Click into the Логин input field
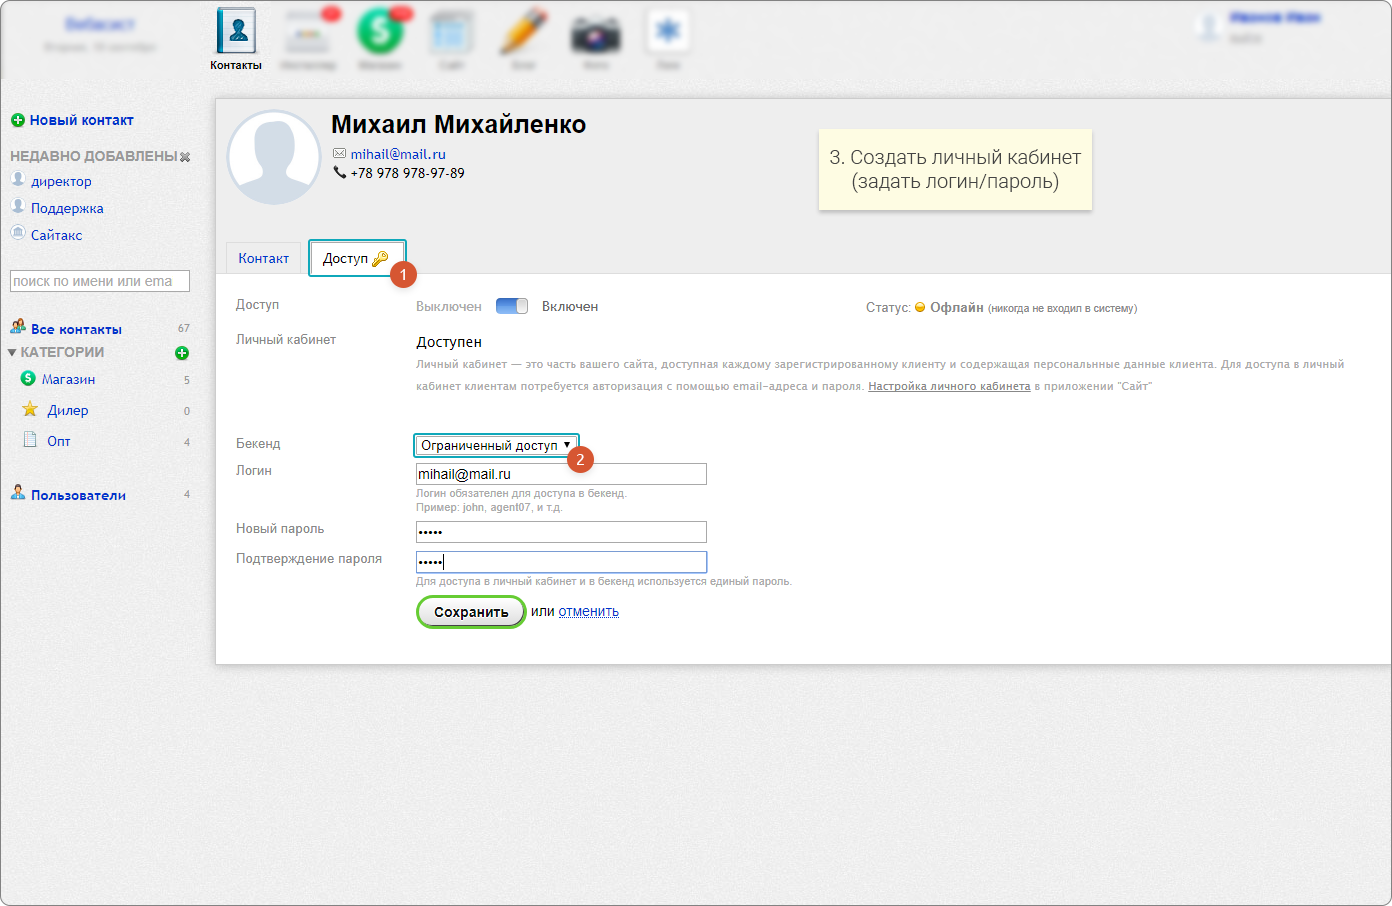The width and height of the screenshot is (1392, 906). tap(561, 474)
